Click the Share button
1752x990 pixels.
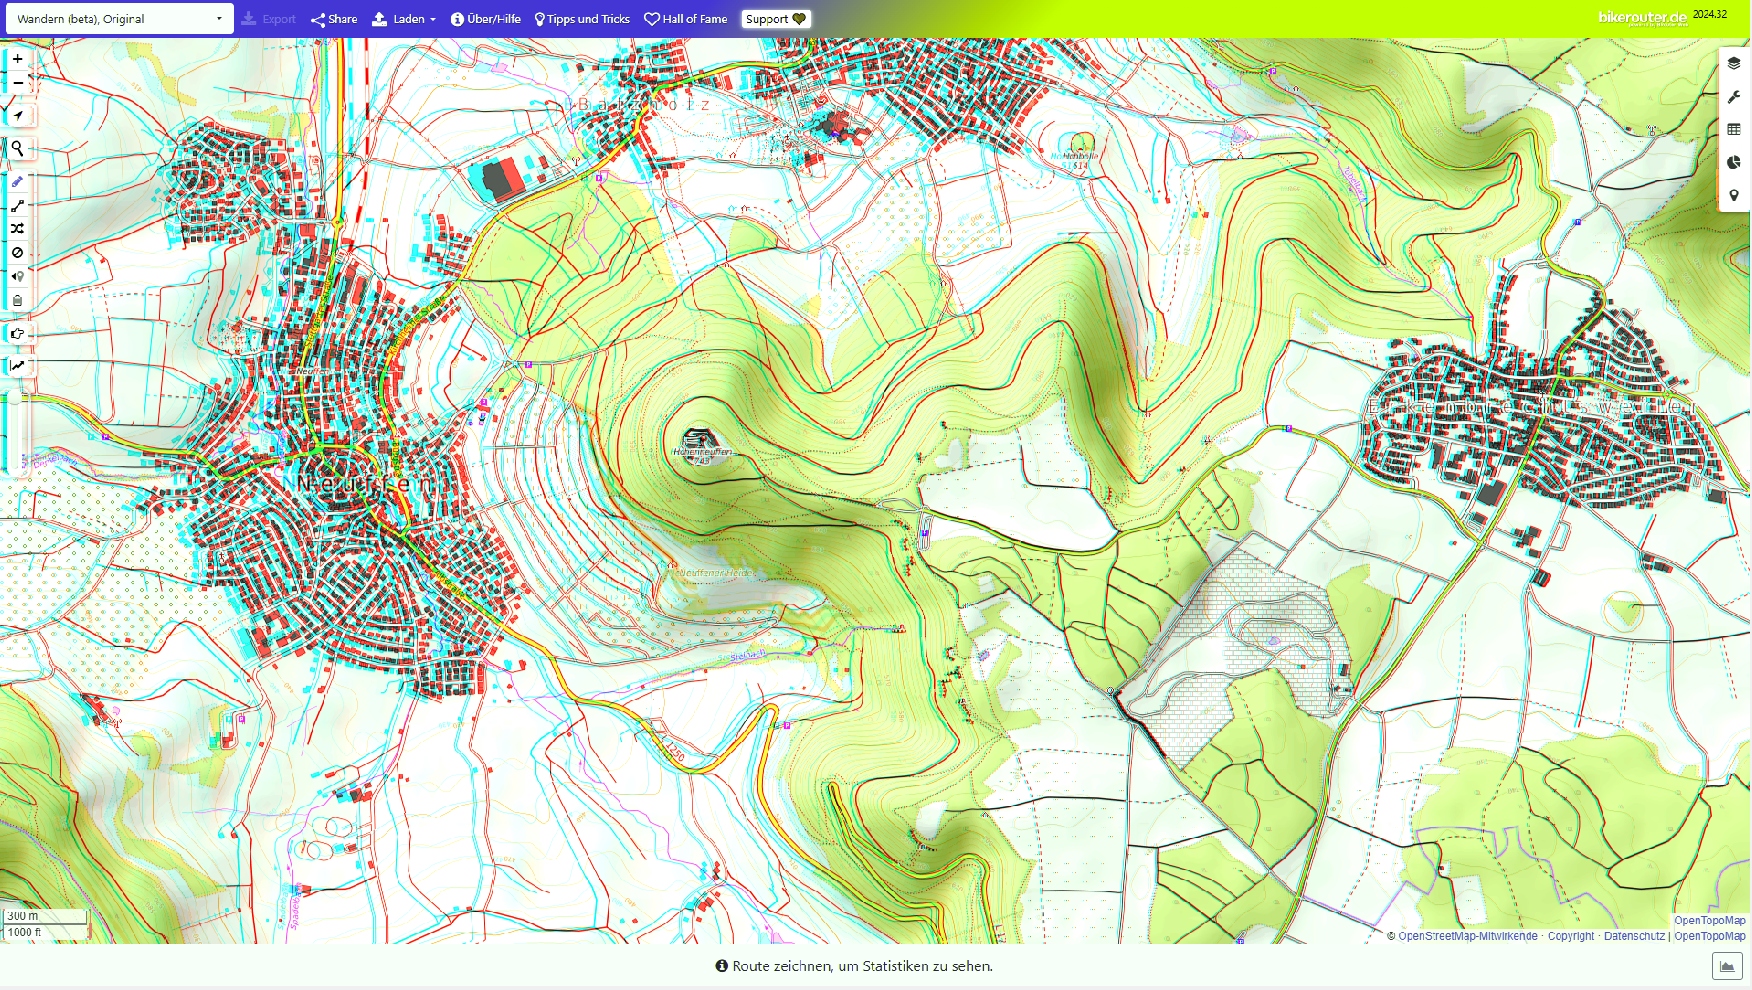[x=334, y=19]
